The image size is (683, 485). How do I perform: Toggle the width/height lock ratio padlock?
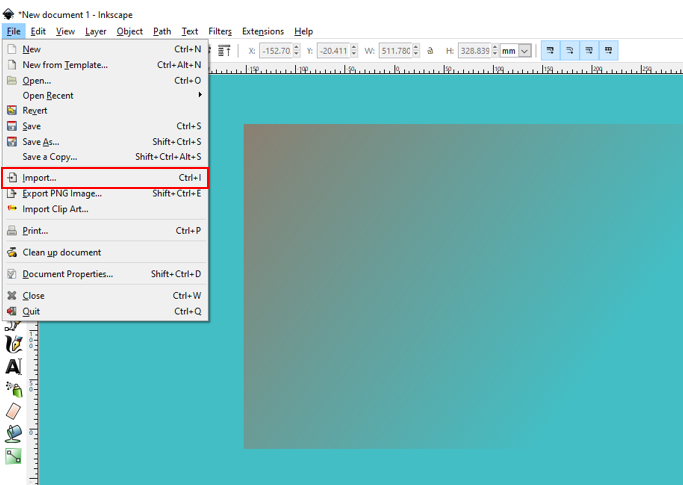430,51
